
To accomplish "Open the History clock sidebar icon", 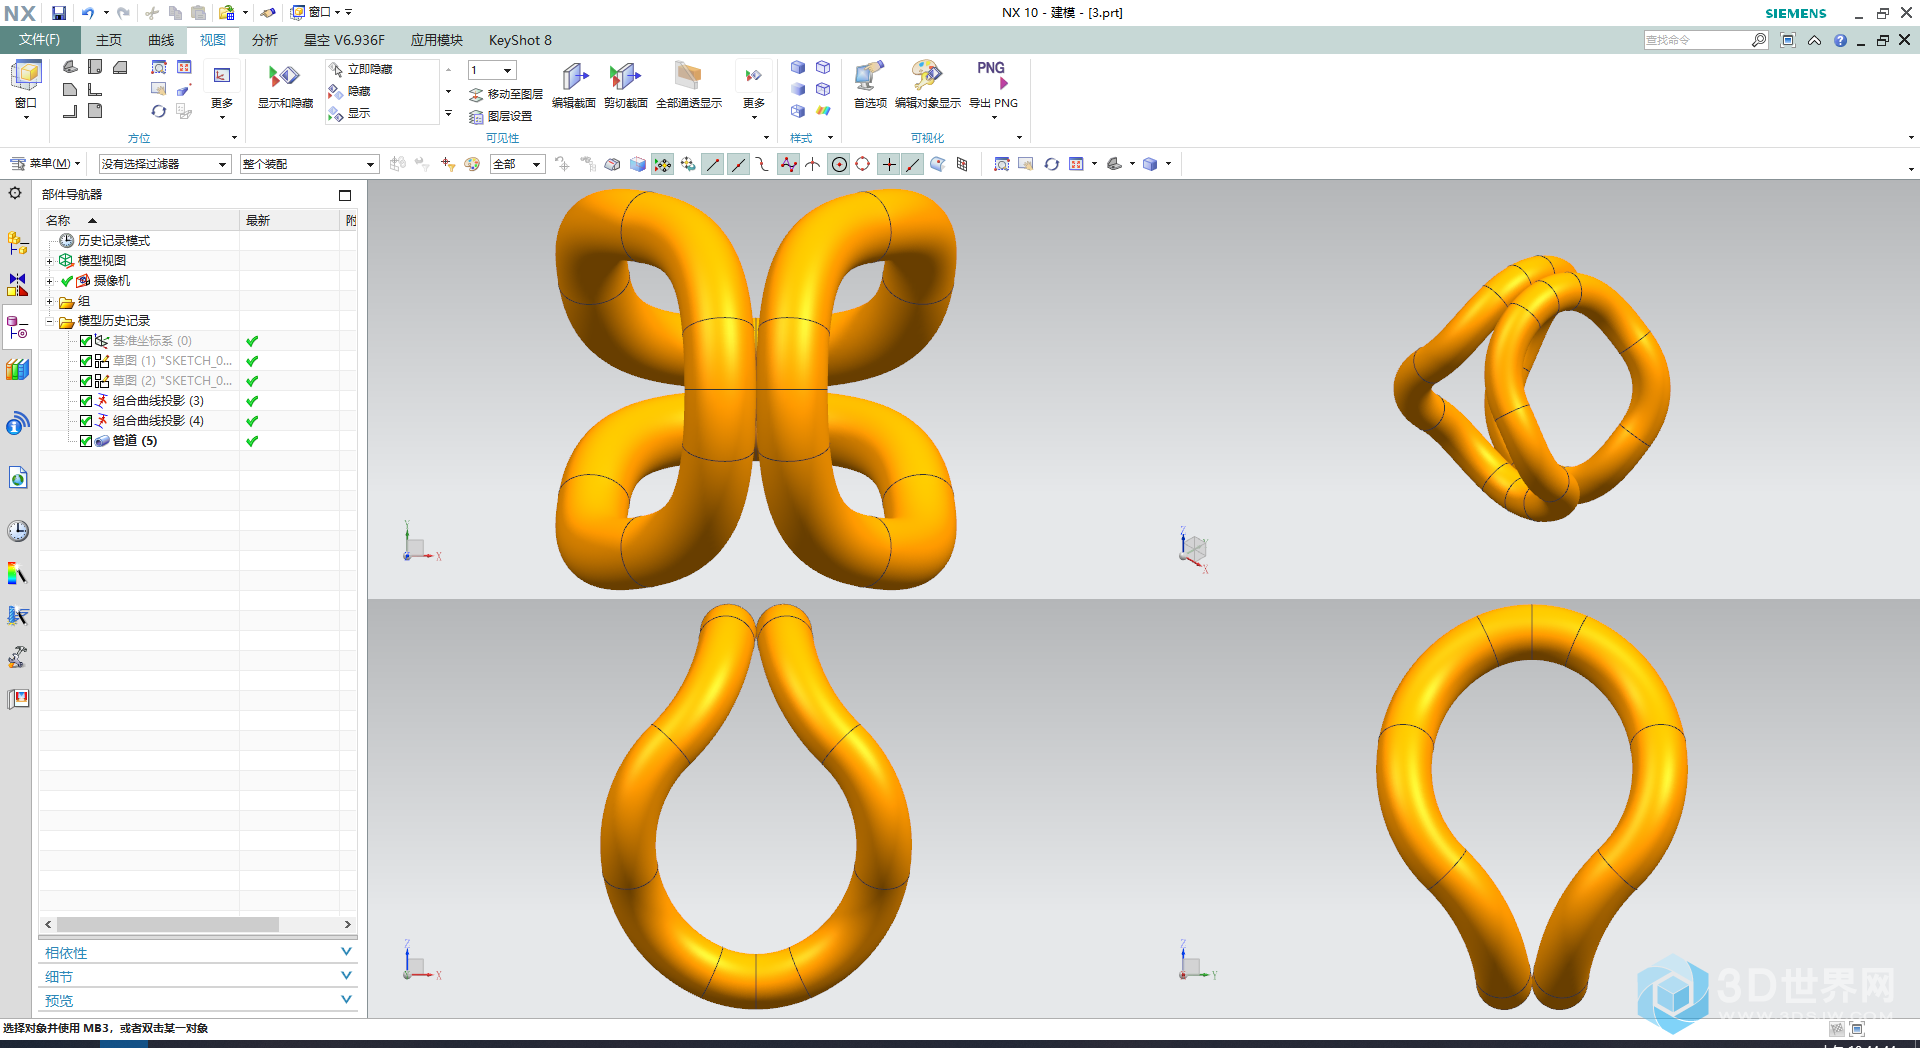I will pos(17,531).
